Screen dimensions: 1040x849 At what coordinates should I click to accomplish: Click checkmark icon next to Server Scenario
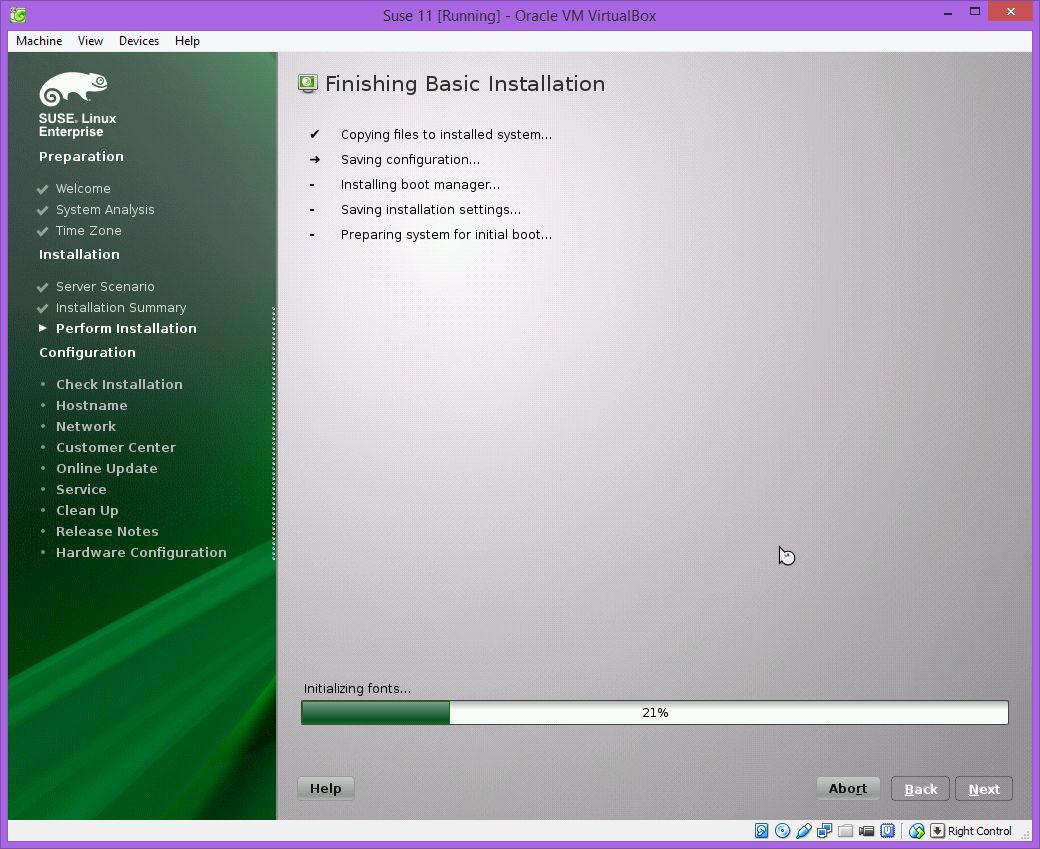click(42, 287)
